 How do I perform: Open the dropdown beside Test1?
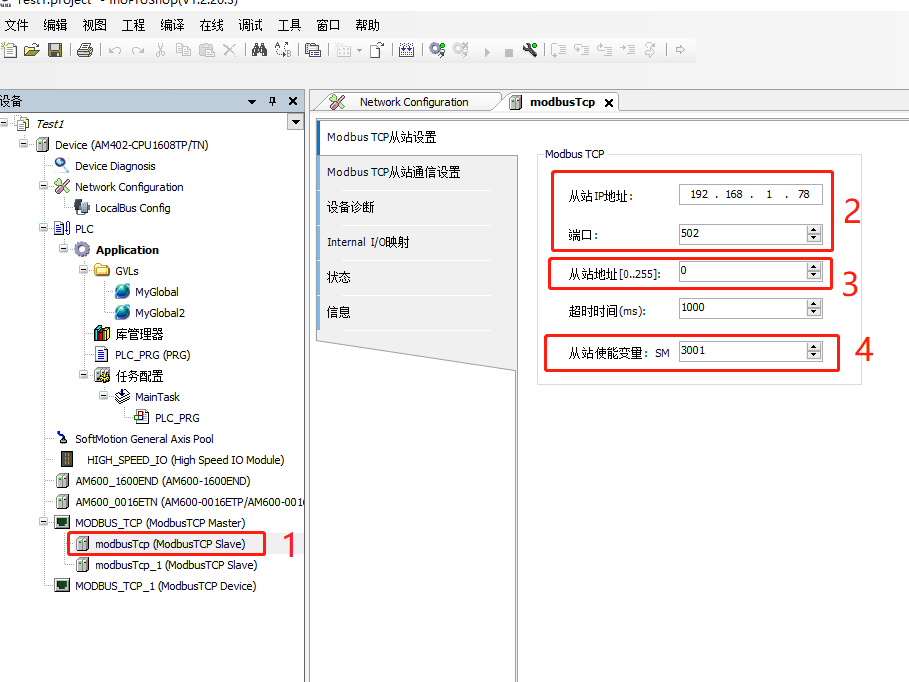pos(296,122)
